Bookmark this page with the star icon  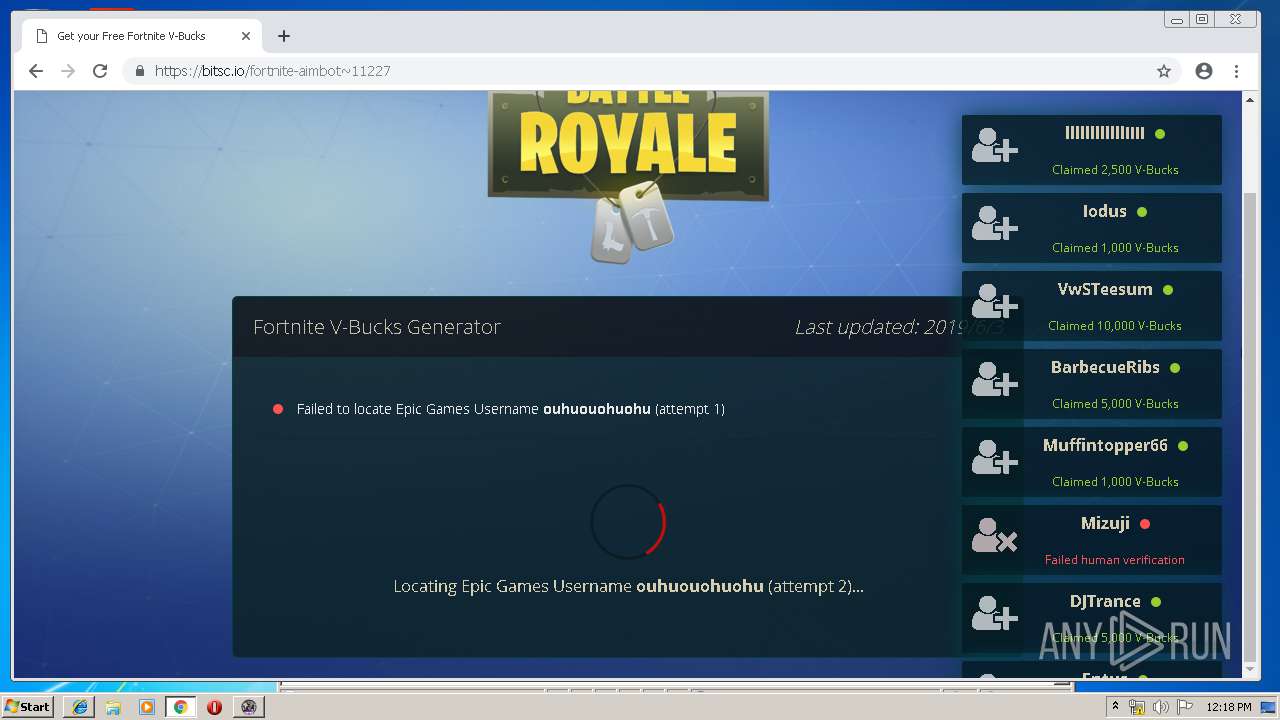click(1164, 71)
